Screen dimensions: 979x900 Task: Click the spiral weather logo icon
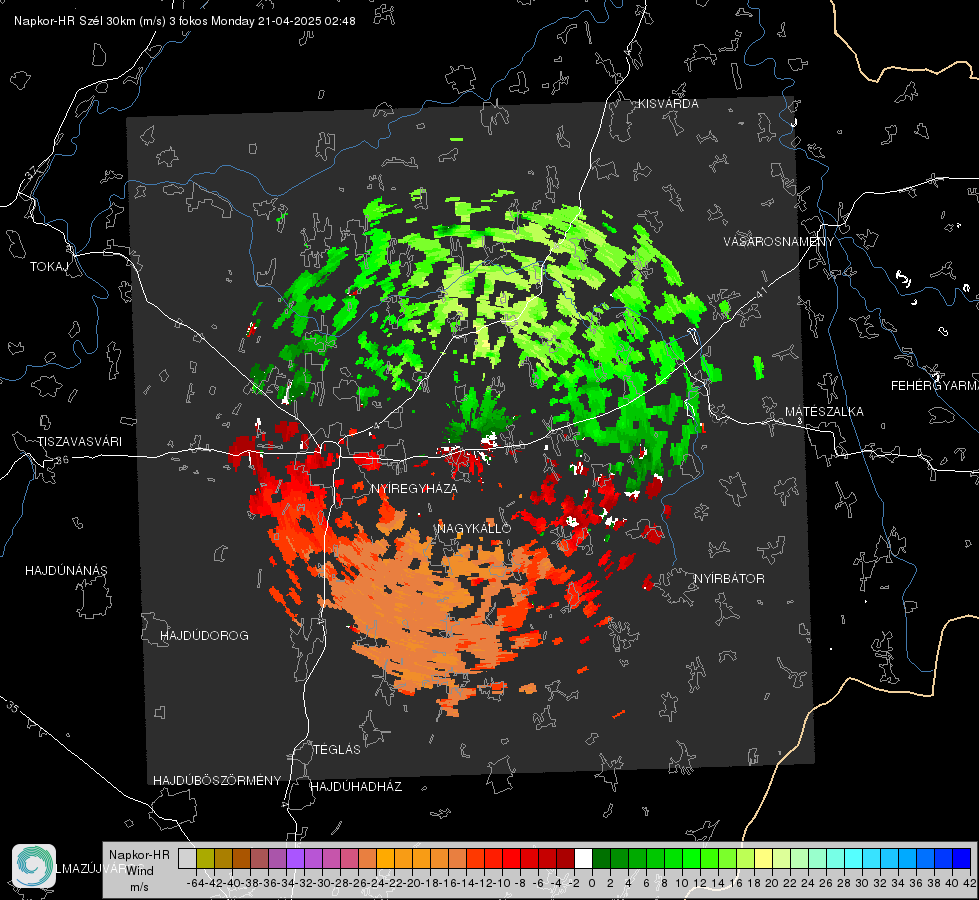tap(34, 866)
